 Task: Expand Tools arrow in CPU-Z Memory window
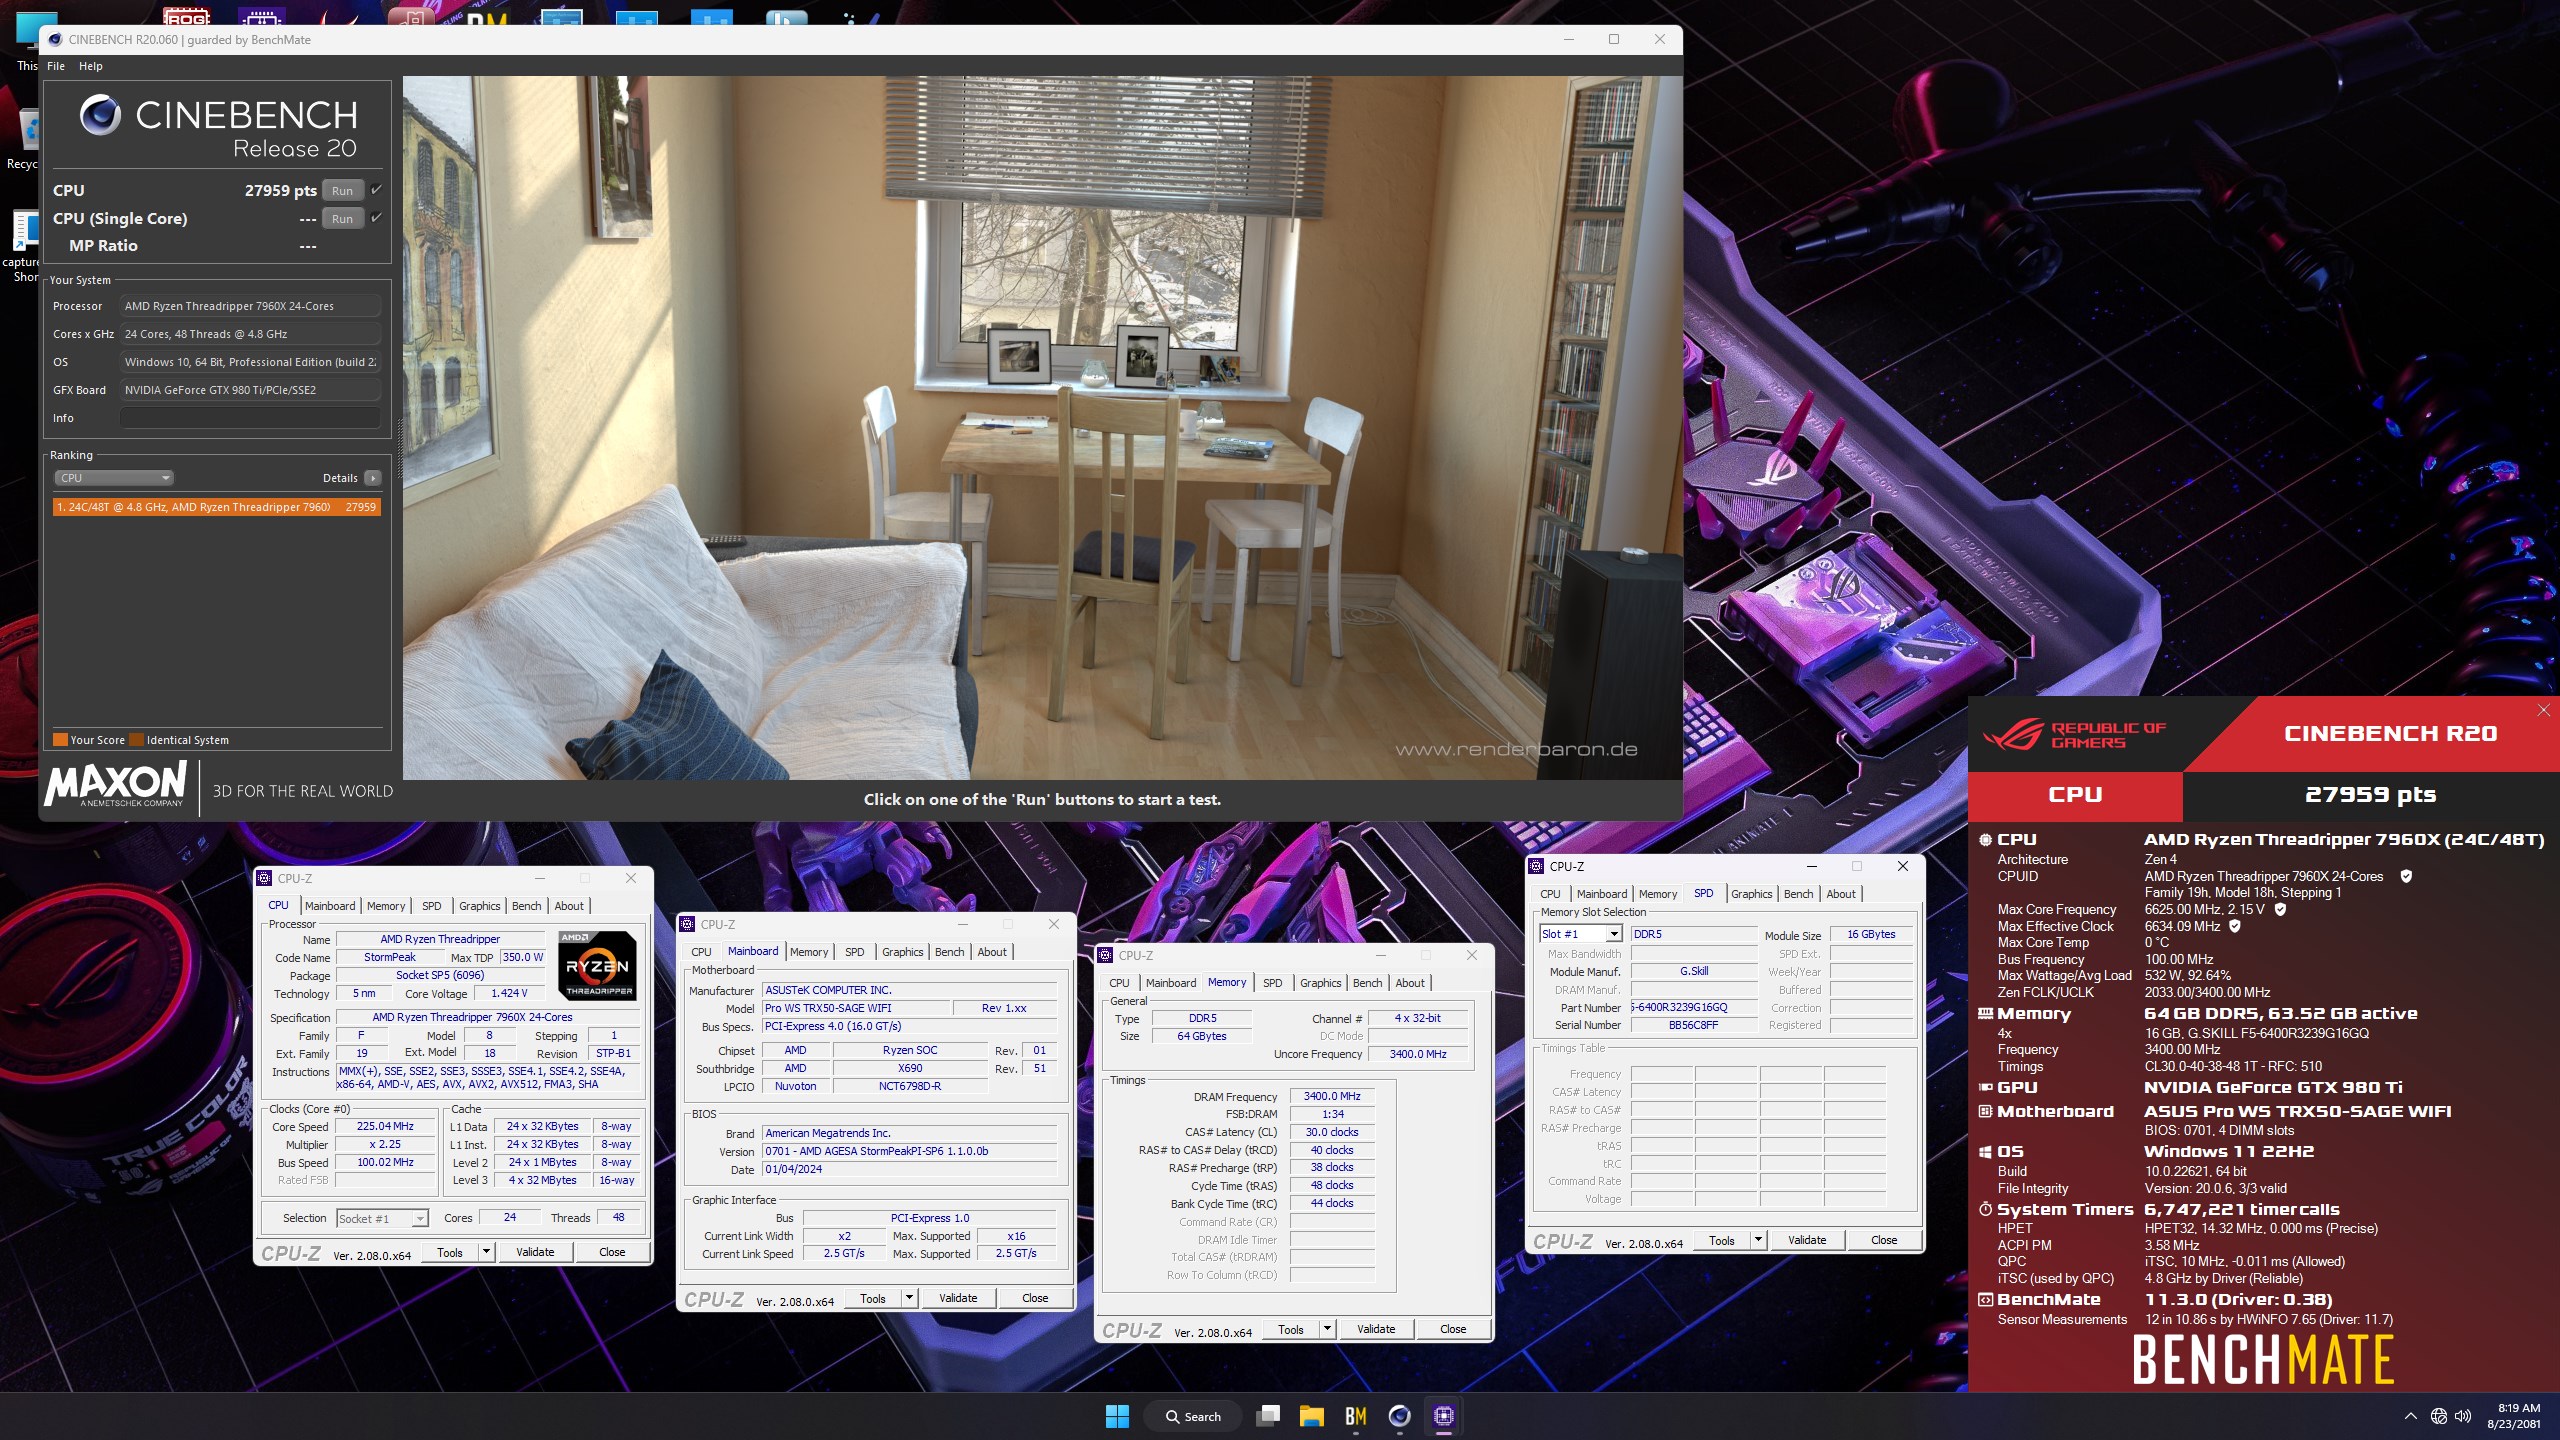1327,1329
